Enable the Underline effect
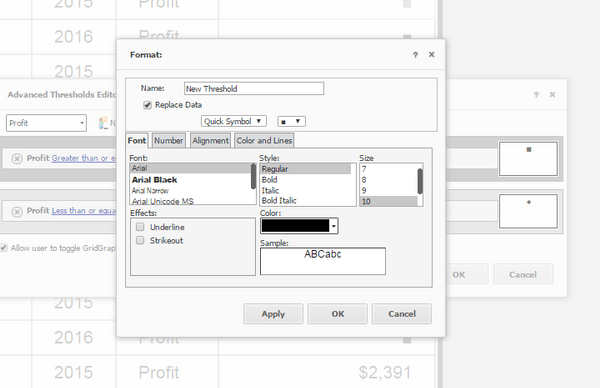 click(x=140, y=227)
